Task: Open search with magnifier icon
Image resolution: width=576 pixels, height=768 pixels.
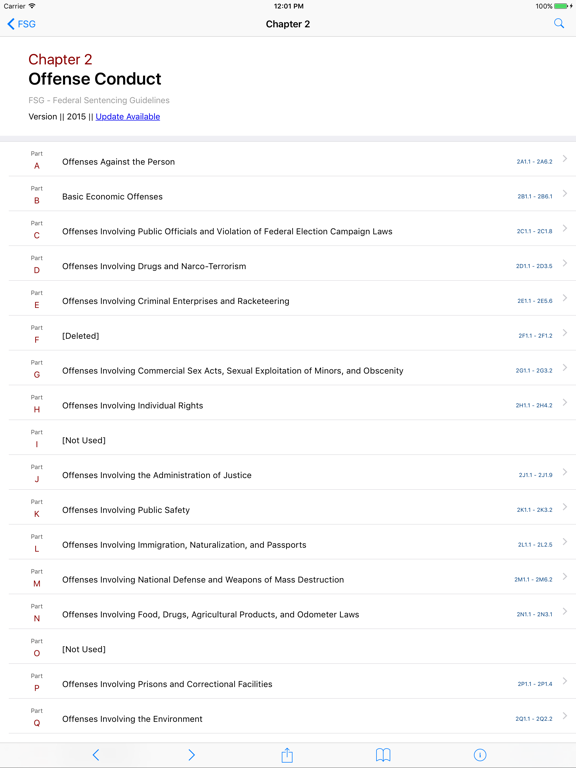Action: pyautogui.click(x=559, y=23)
